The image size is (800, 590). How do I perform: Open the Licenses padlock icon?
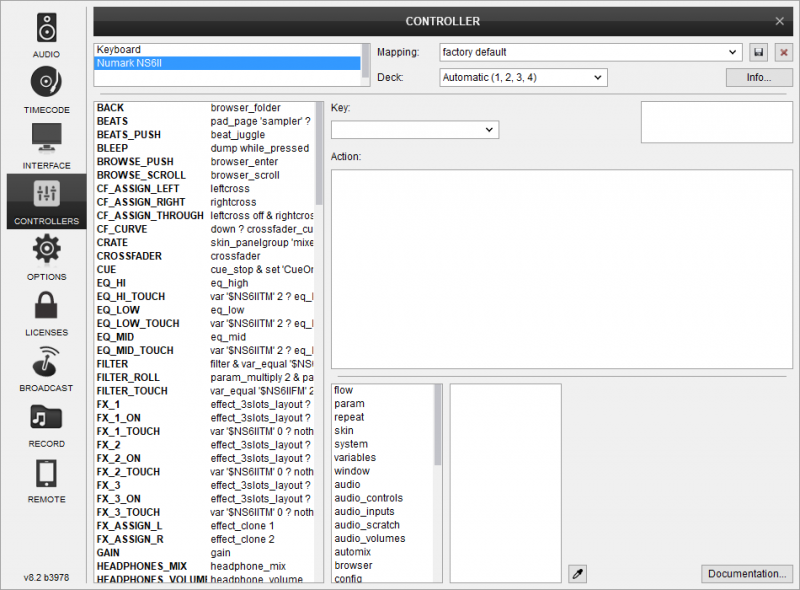[46, 307]
